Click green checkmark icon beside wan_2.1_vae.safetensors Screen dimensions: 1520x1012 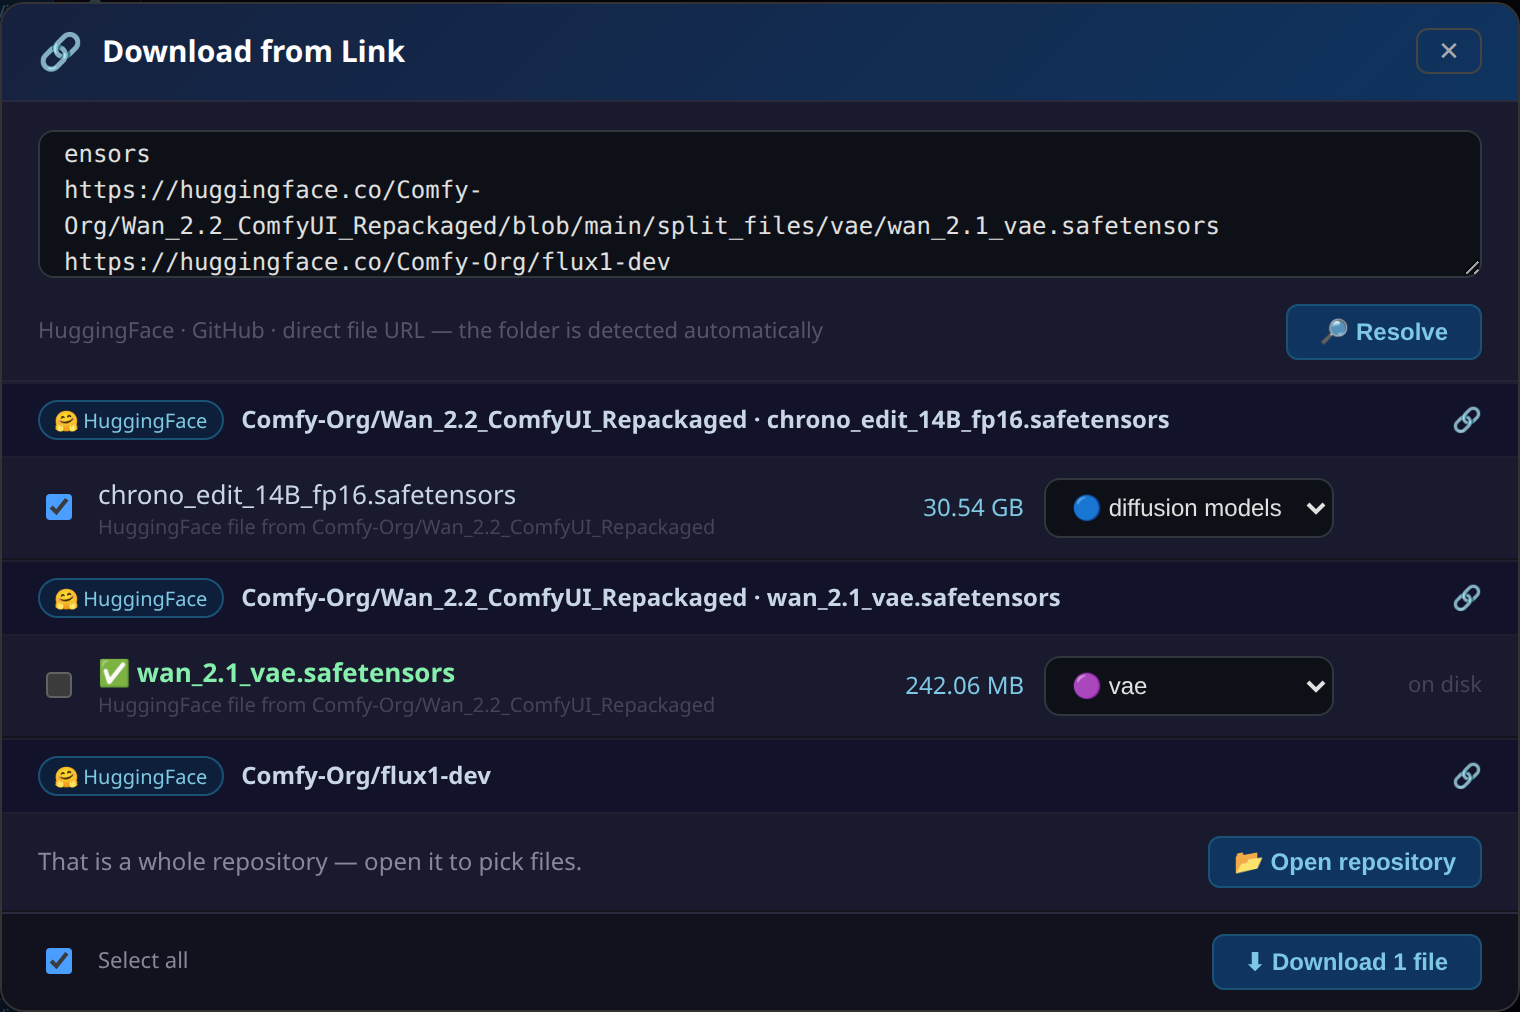pyautogui.click(x=114, y=673)
